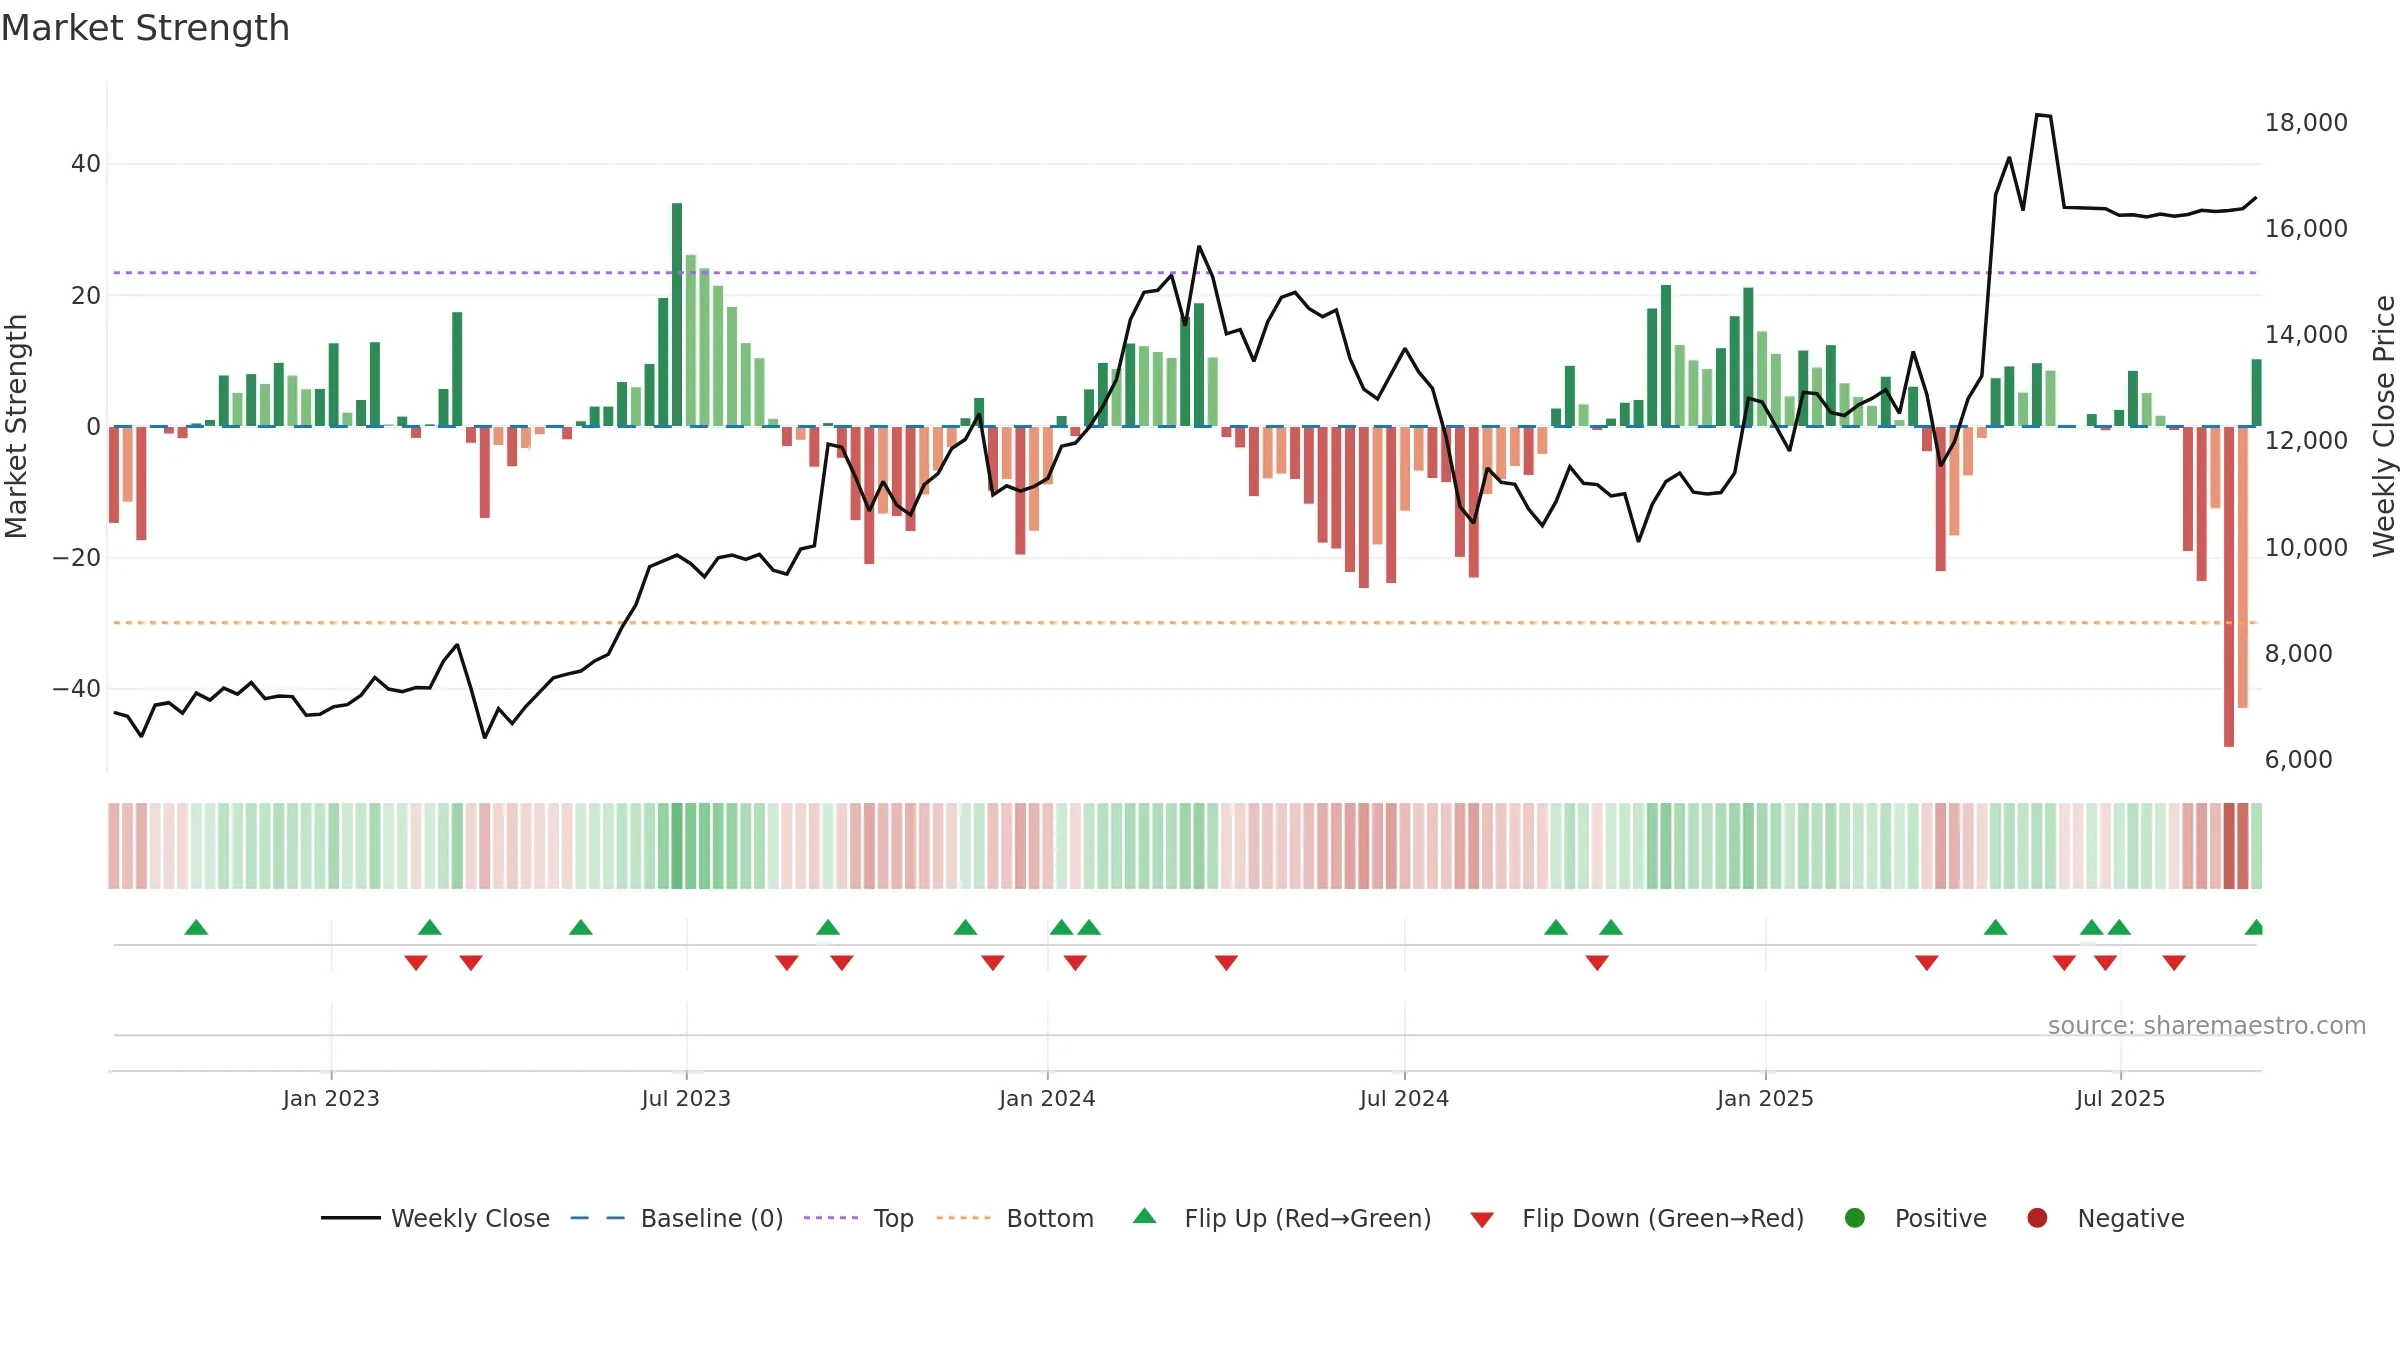Image resolution: width=2400 pixels, height=1350 pixels.
Task: Toggle Flip Up (Red→Green) legend entry
Action: (x=1282, y=1218)
